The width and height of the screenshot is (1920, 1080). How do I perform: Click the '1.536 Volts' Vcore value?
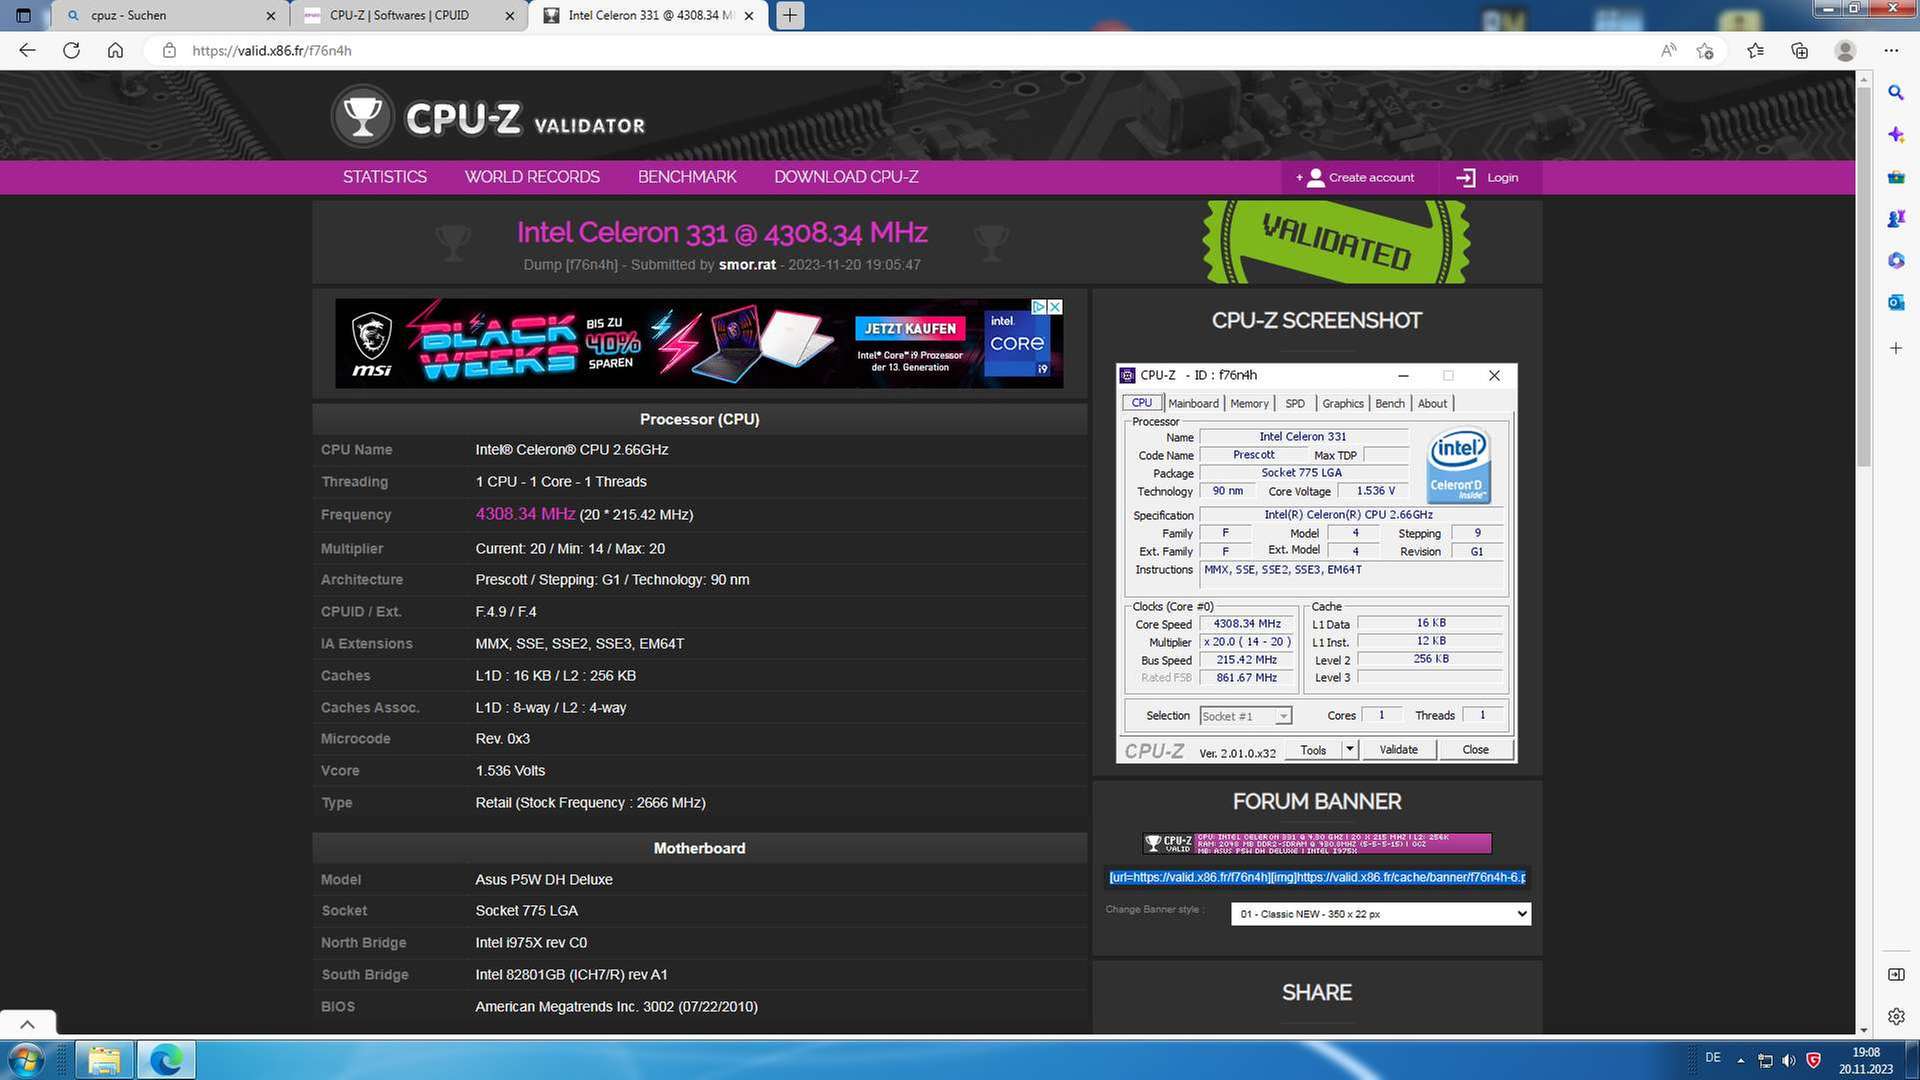[510, 771]
